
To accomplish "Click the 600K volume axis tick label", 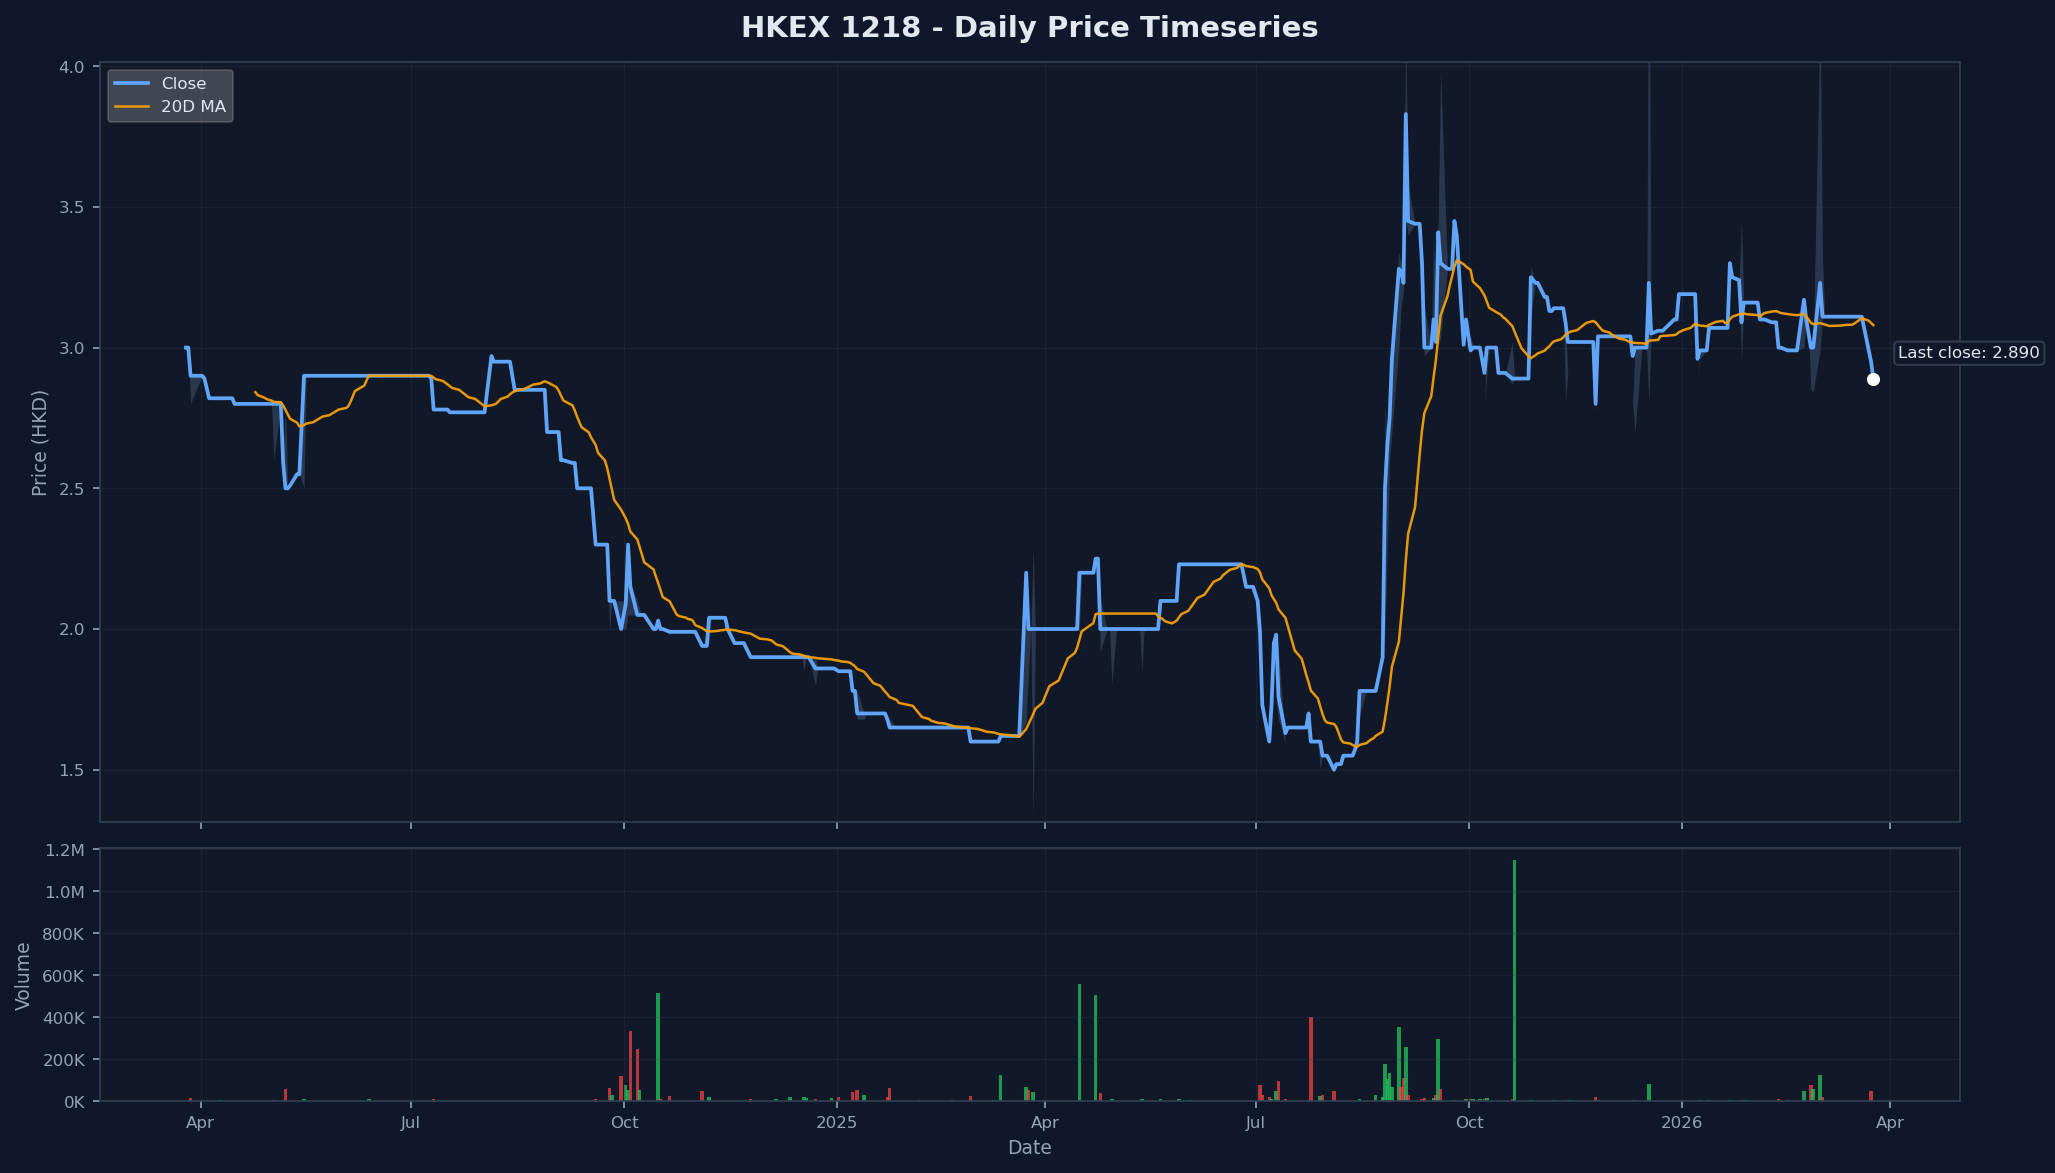I will [64, 976].
